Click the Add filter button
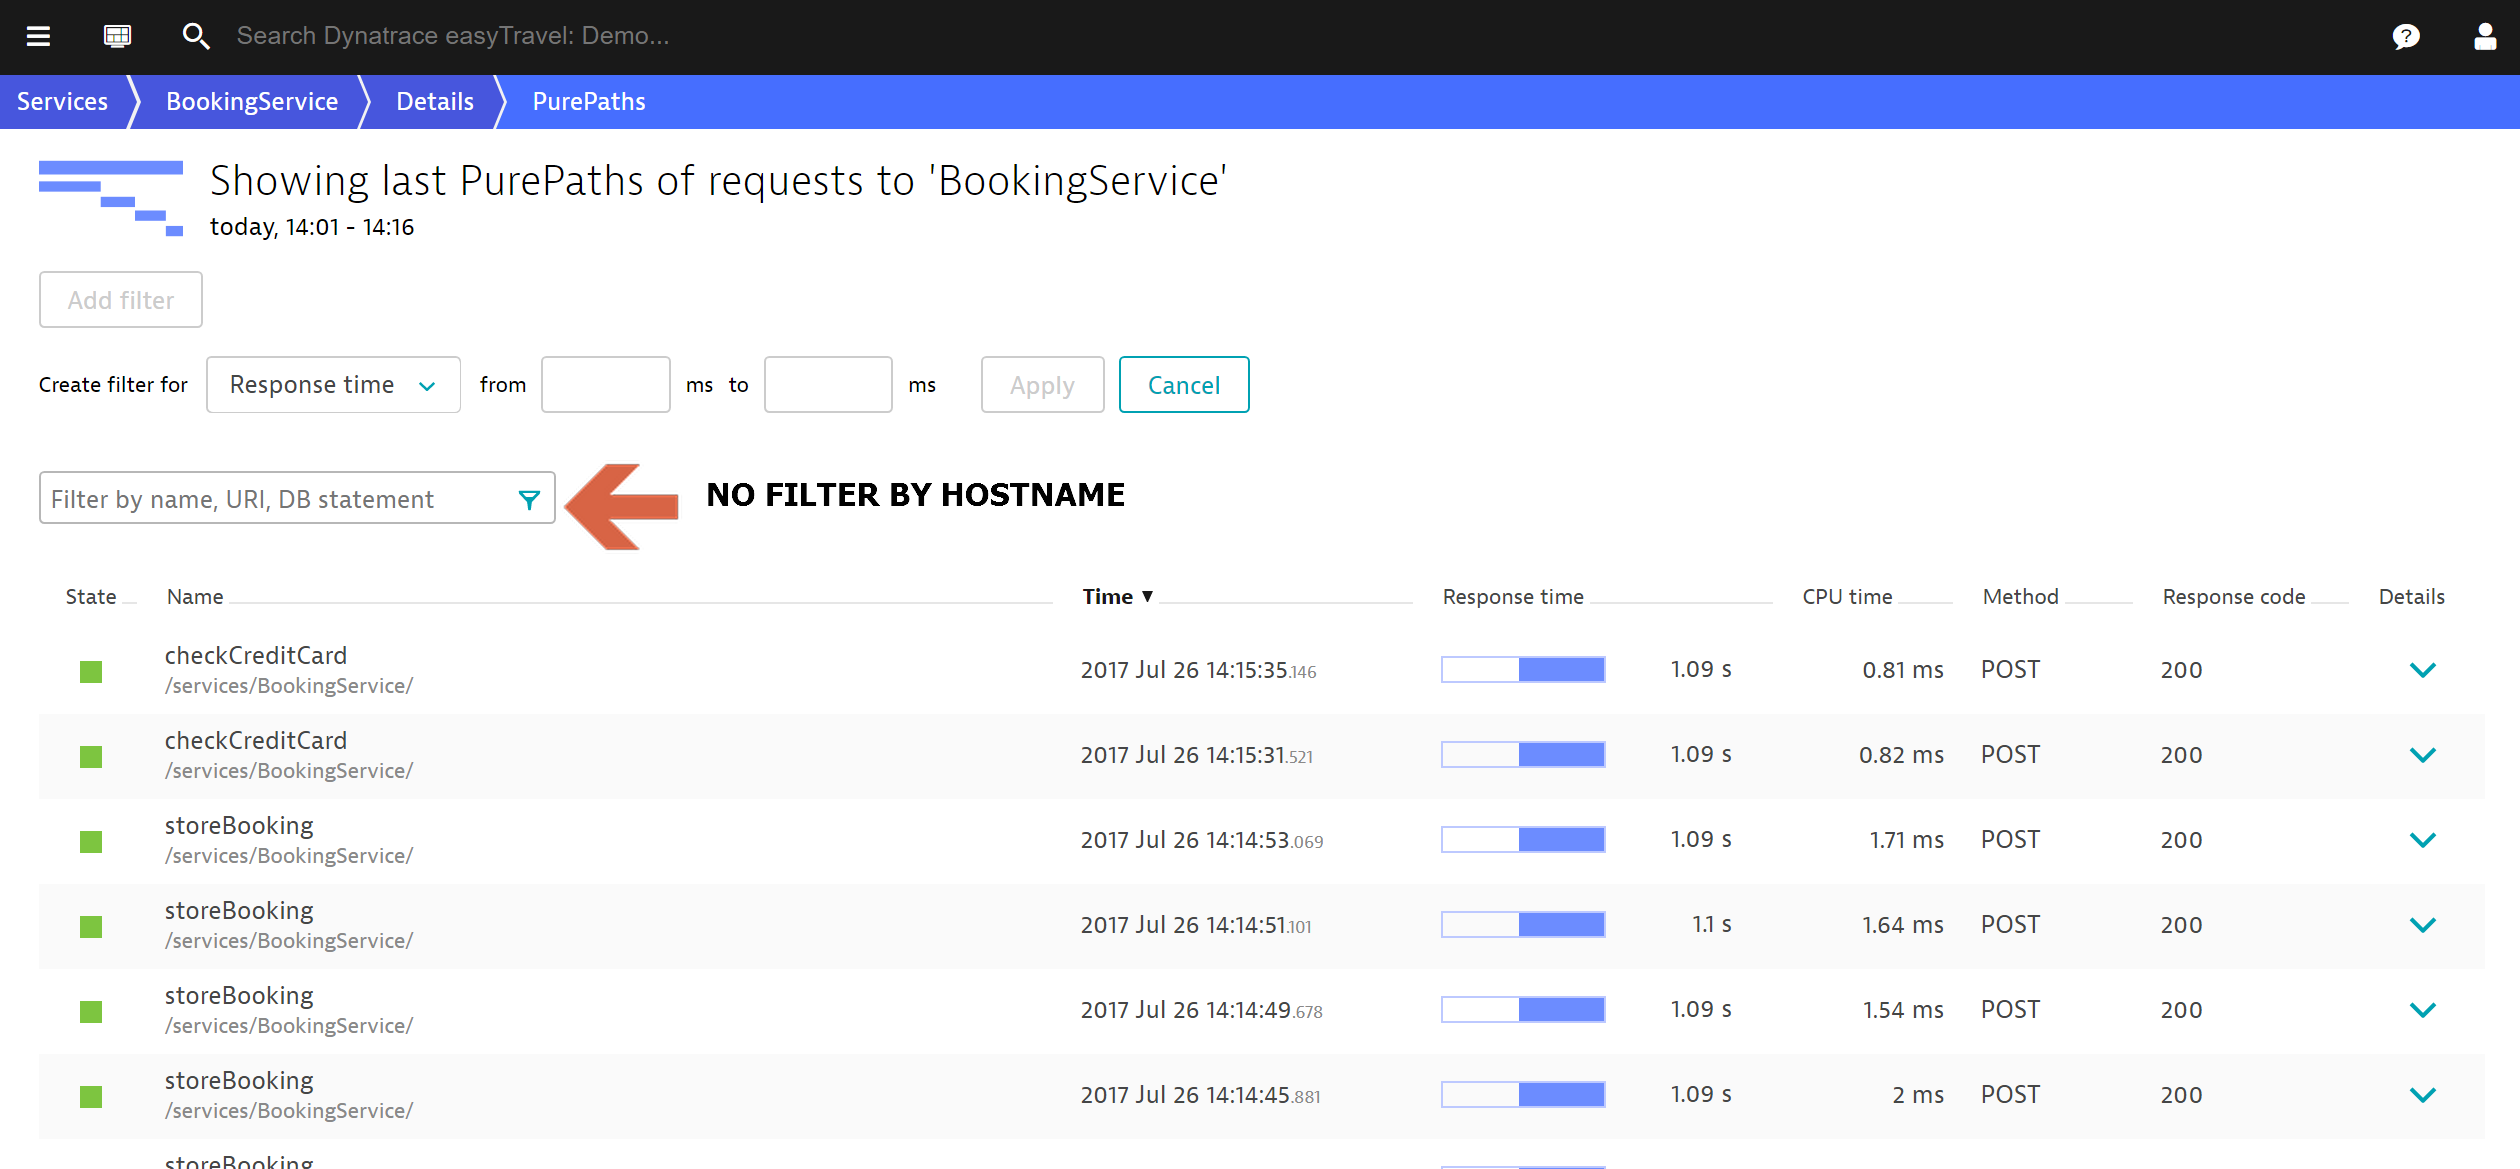The height and width of the screenshot is (1169, 2520). pyautogui.click(x=121, y=300)
